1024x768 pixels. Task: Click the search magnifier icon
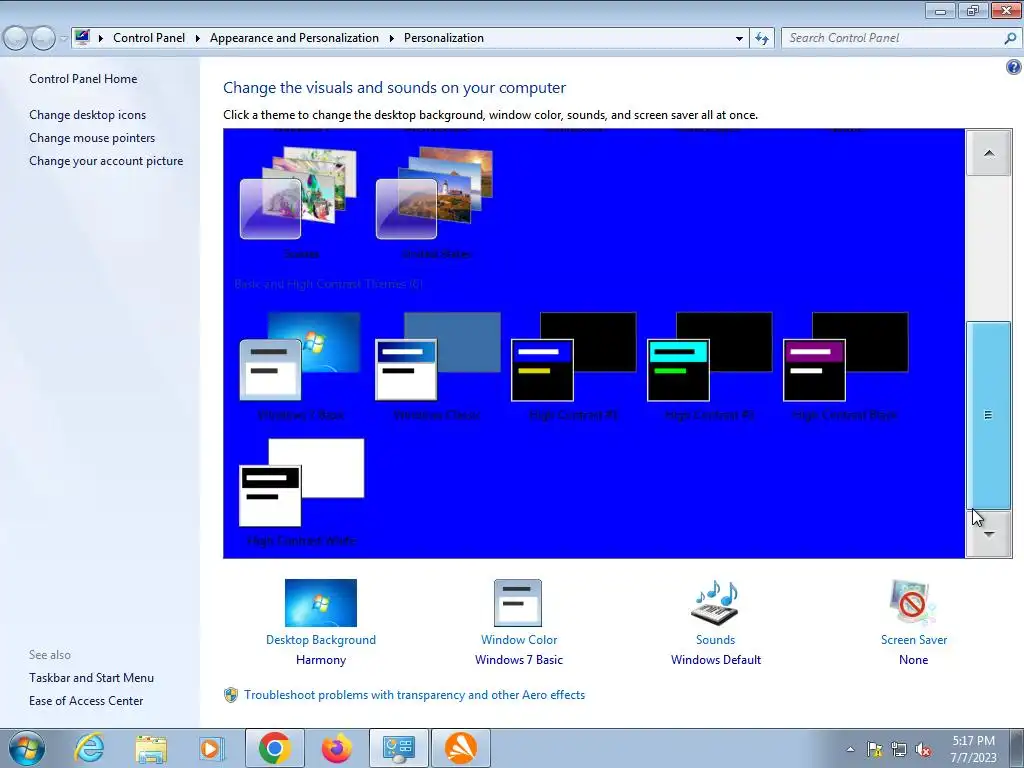pyautogui.click(x=1010, y=38)
